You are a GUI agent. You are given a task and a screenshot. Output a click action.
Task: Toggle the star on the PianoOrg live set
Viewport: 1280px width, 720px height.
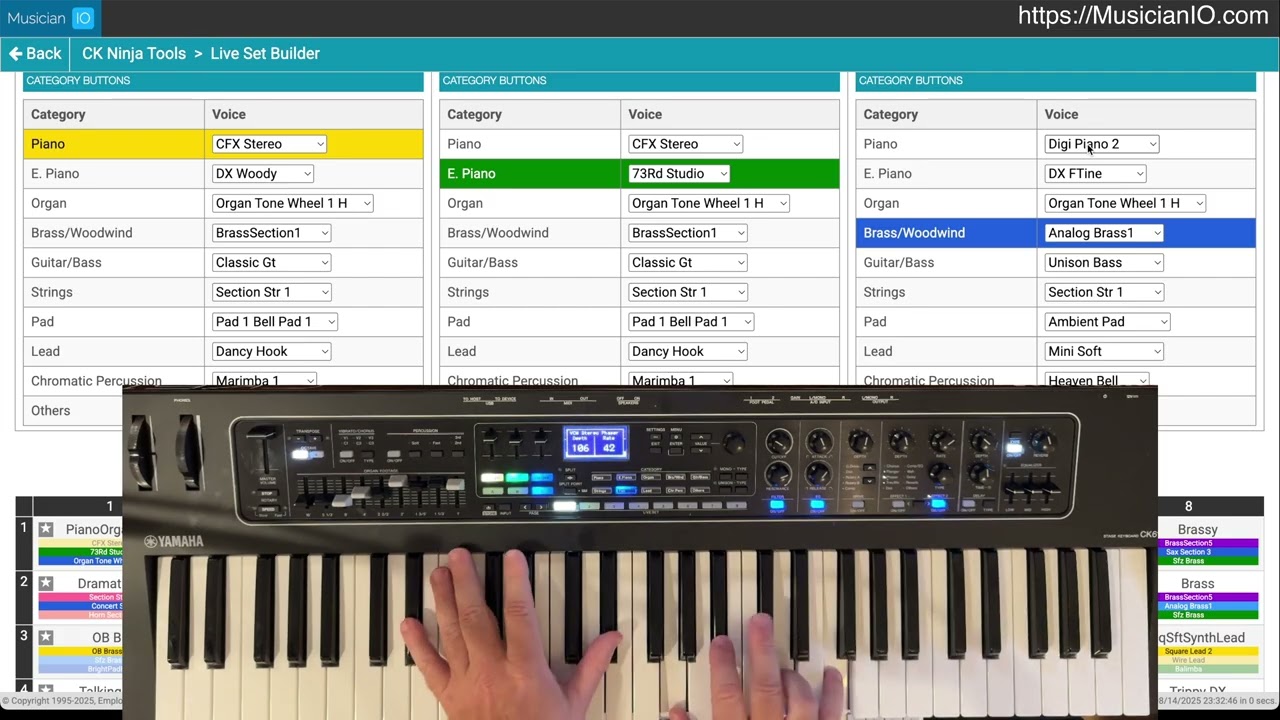click(x=46, y=529)
